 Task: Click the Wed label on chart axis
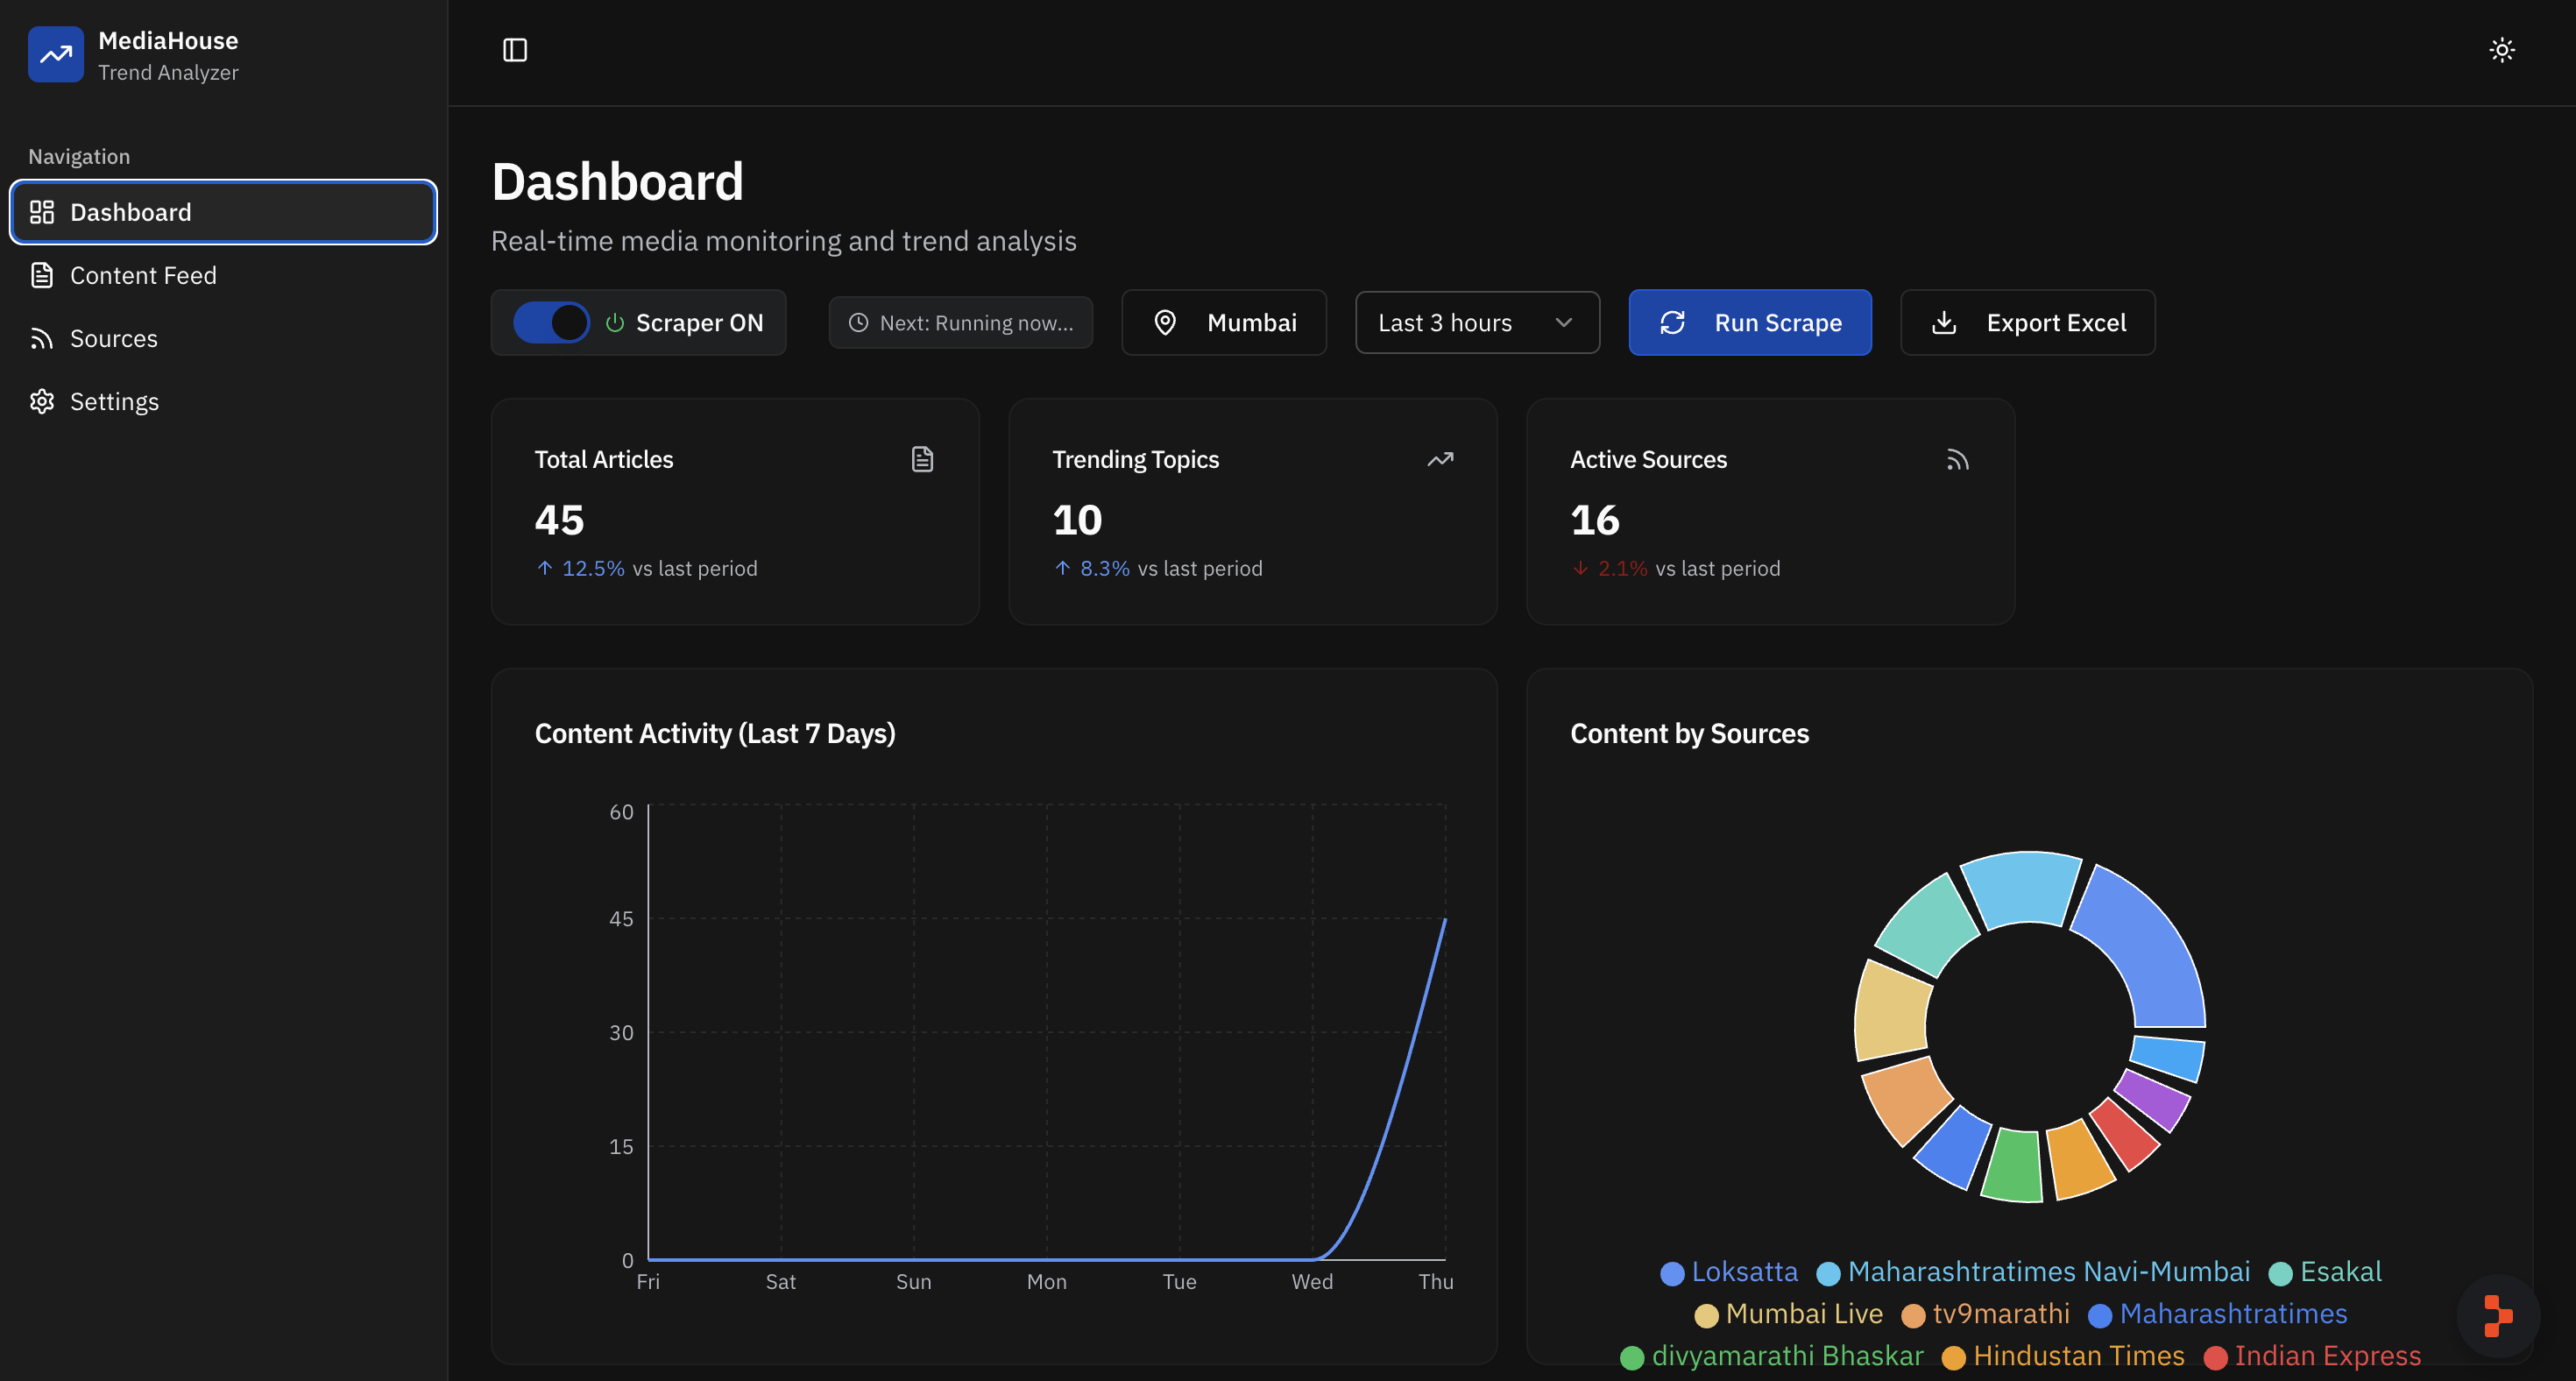coord(1312,1282)
